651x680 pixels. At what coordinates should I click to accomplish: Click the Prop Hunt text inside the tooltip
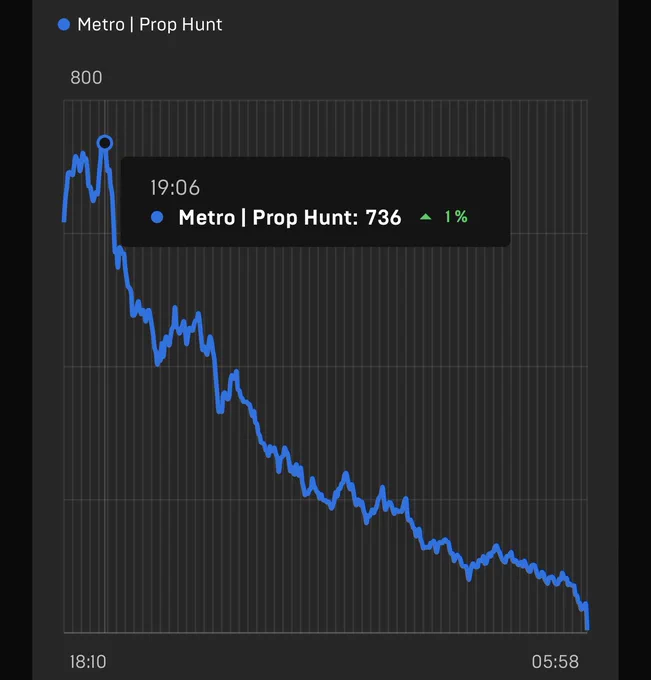point(305,217)
